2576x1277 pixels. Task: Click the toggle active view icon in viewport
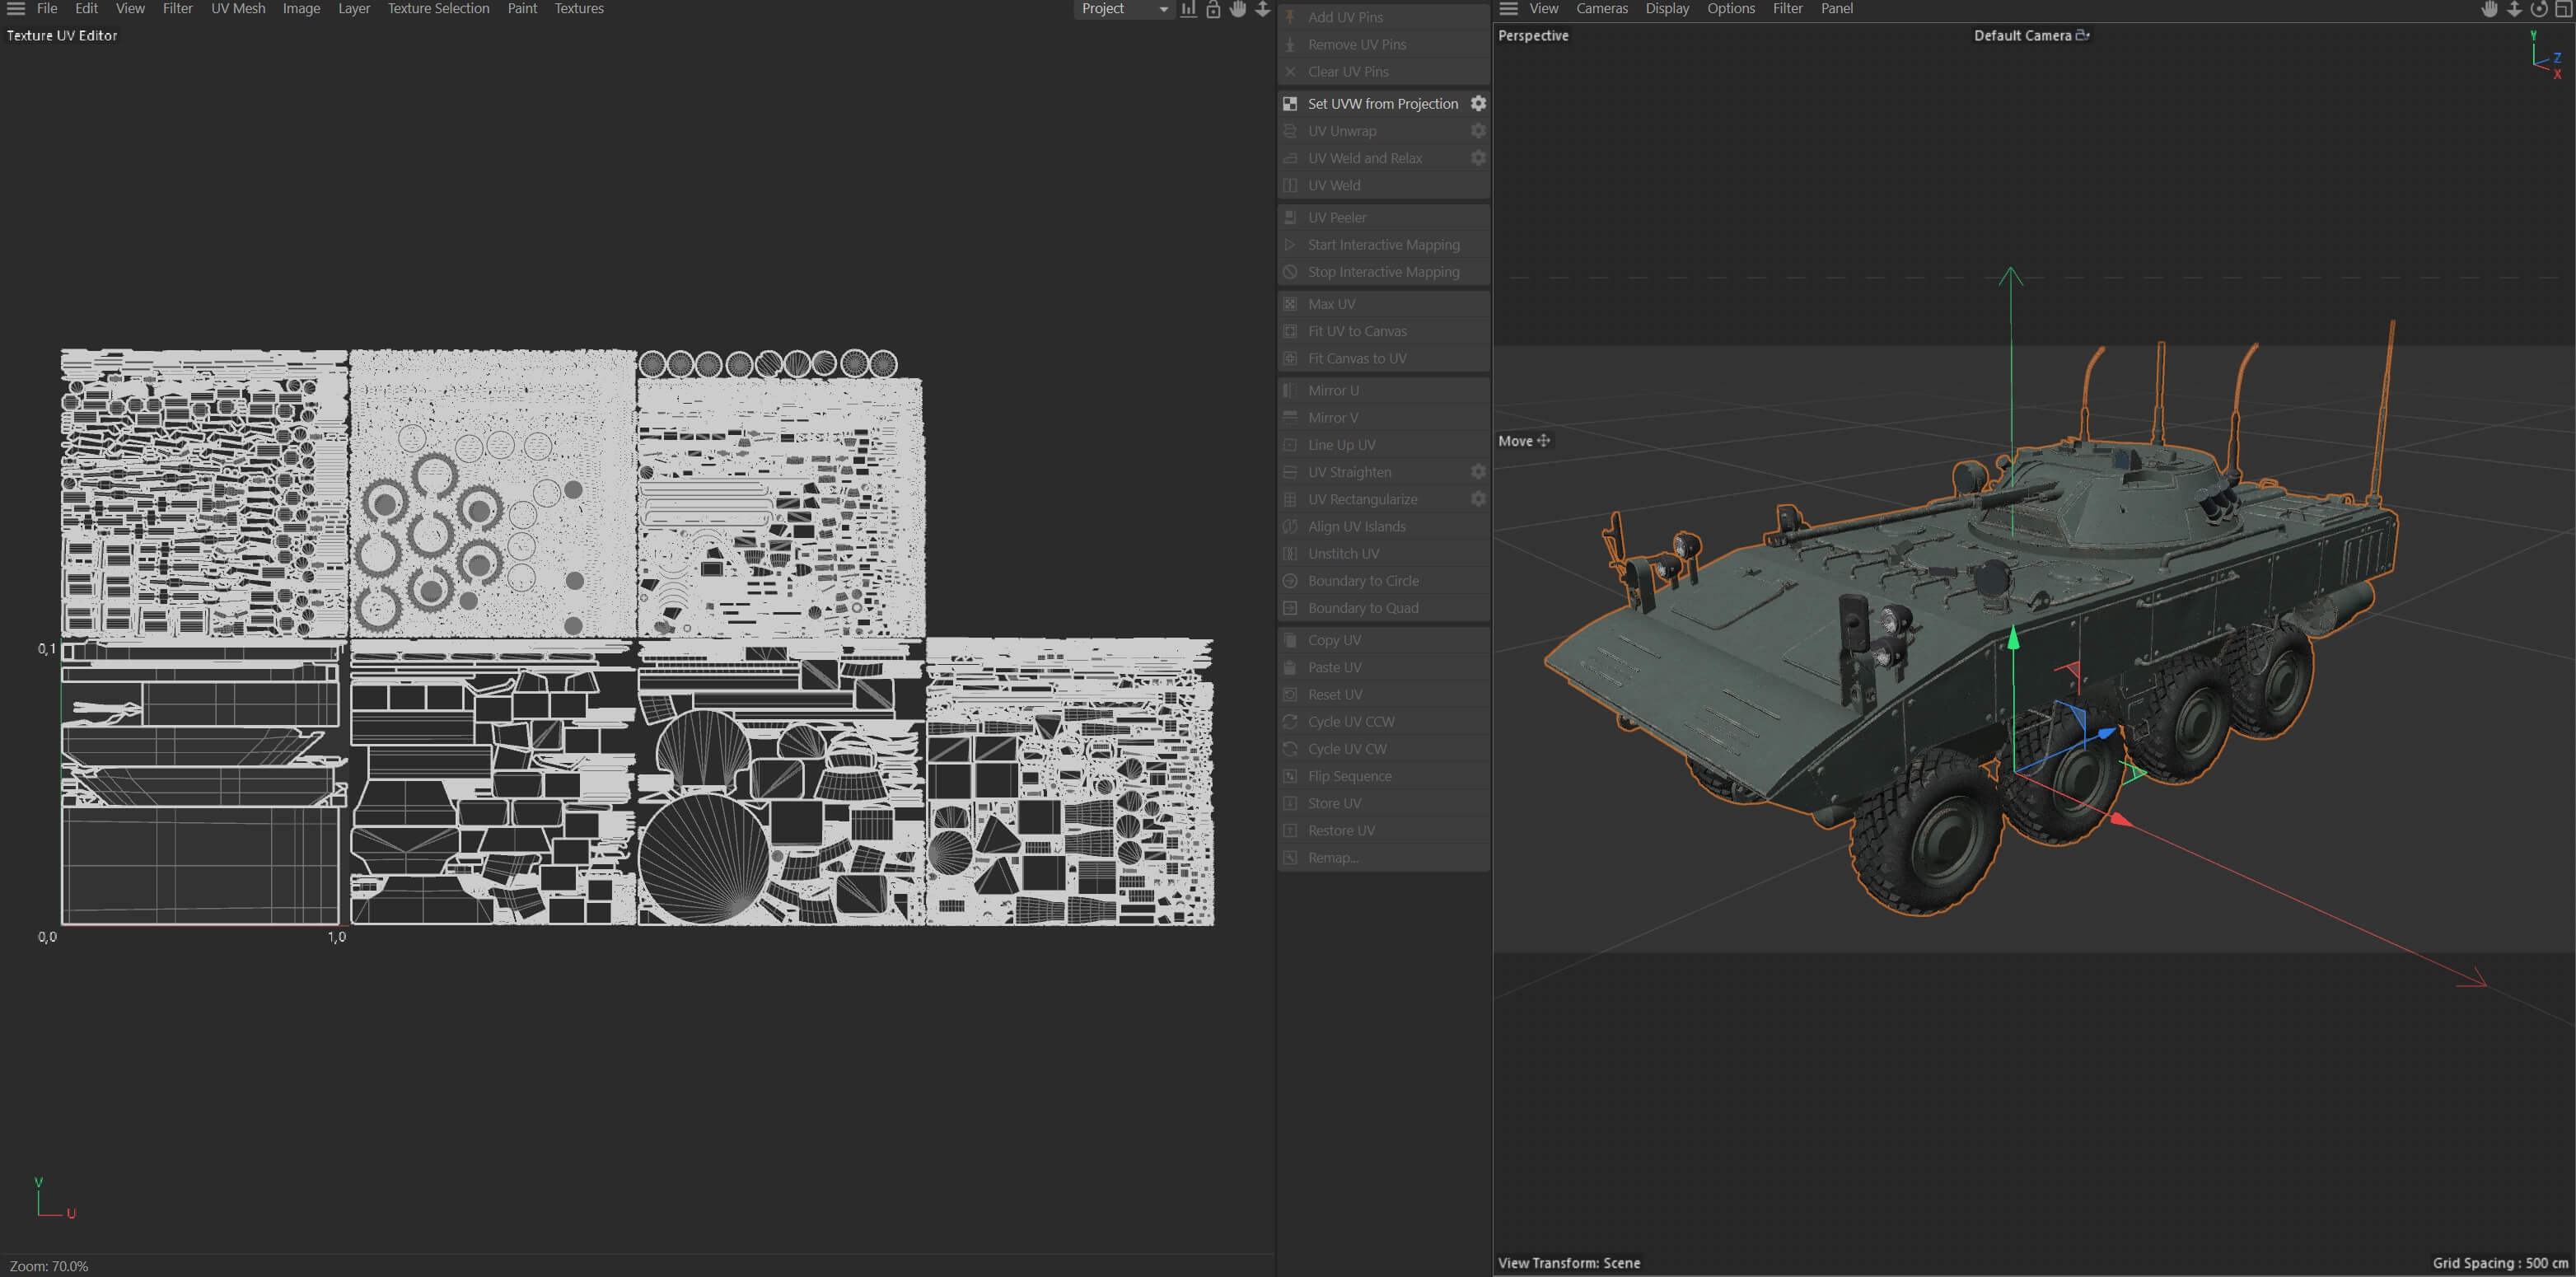[2563, 9]
